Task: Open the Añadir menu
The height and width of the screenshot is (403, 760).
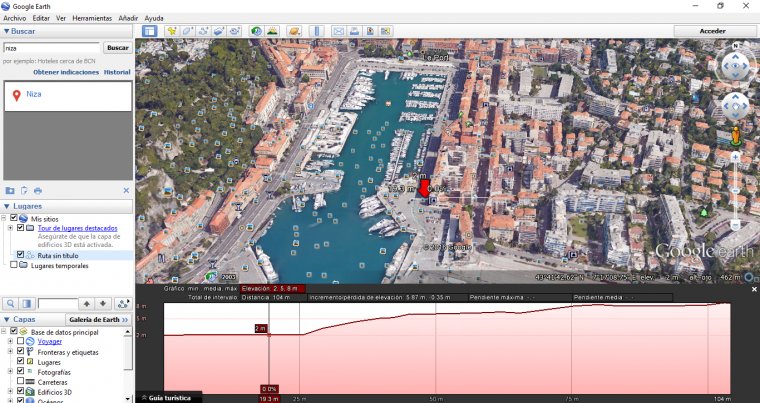Action: coord(128,18)
